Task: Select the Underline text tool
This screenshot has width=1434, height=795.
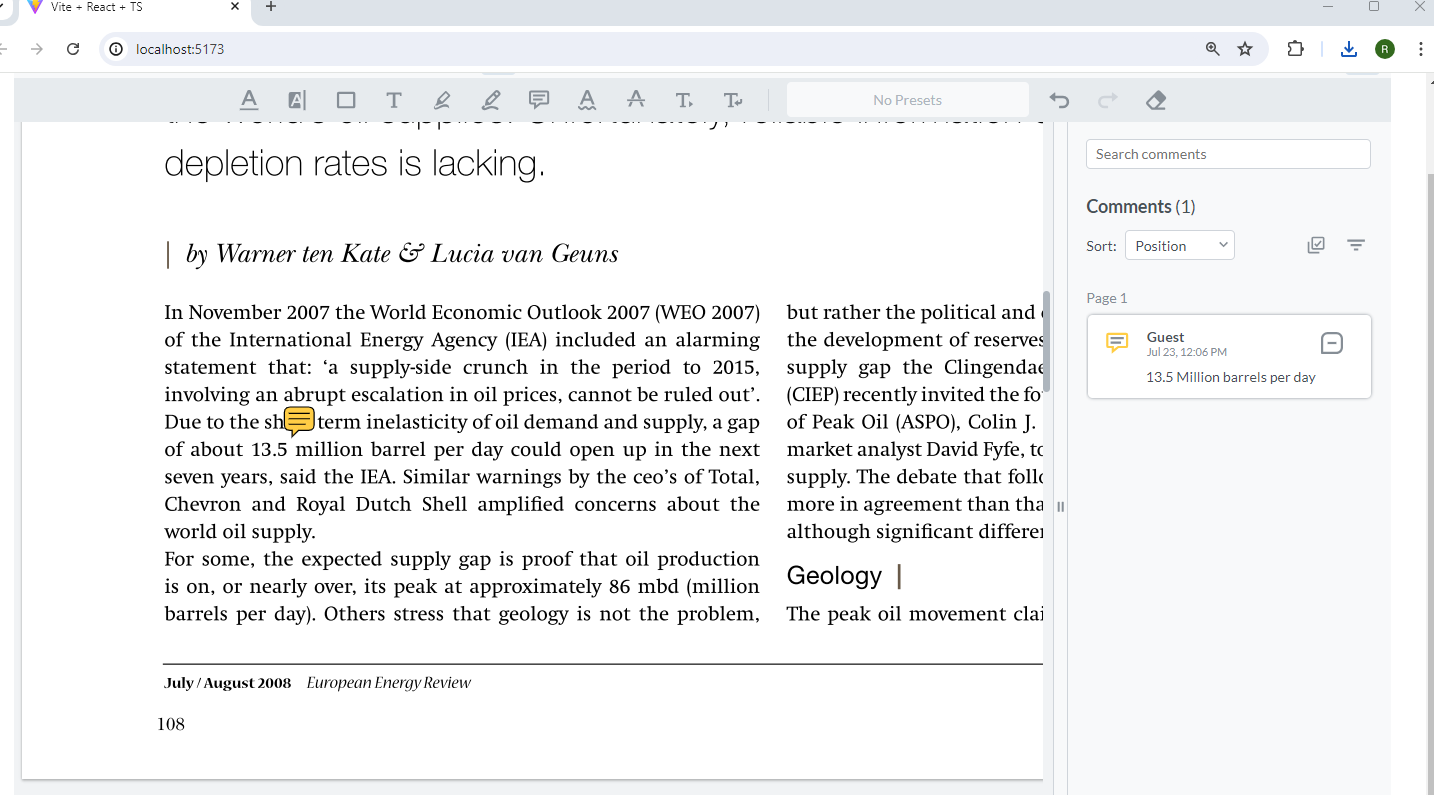Action: (x=249, y=100)
